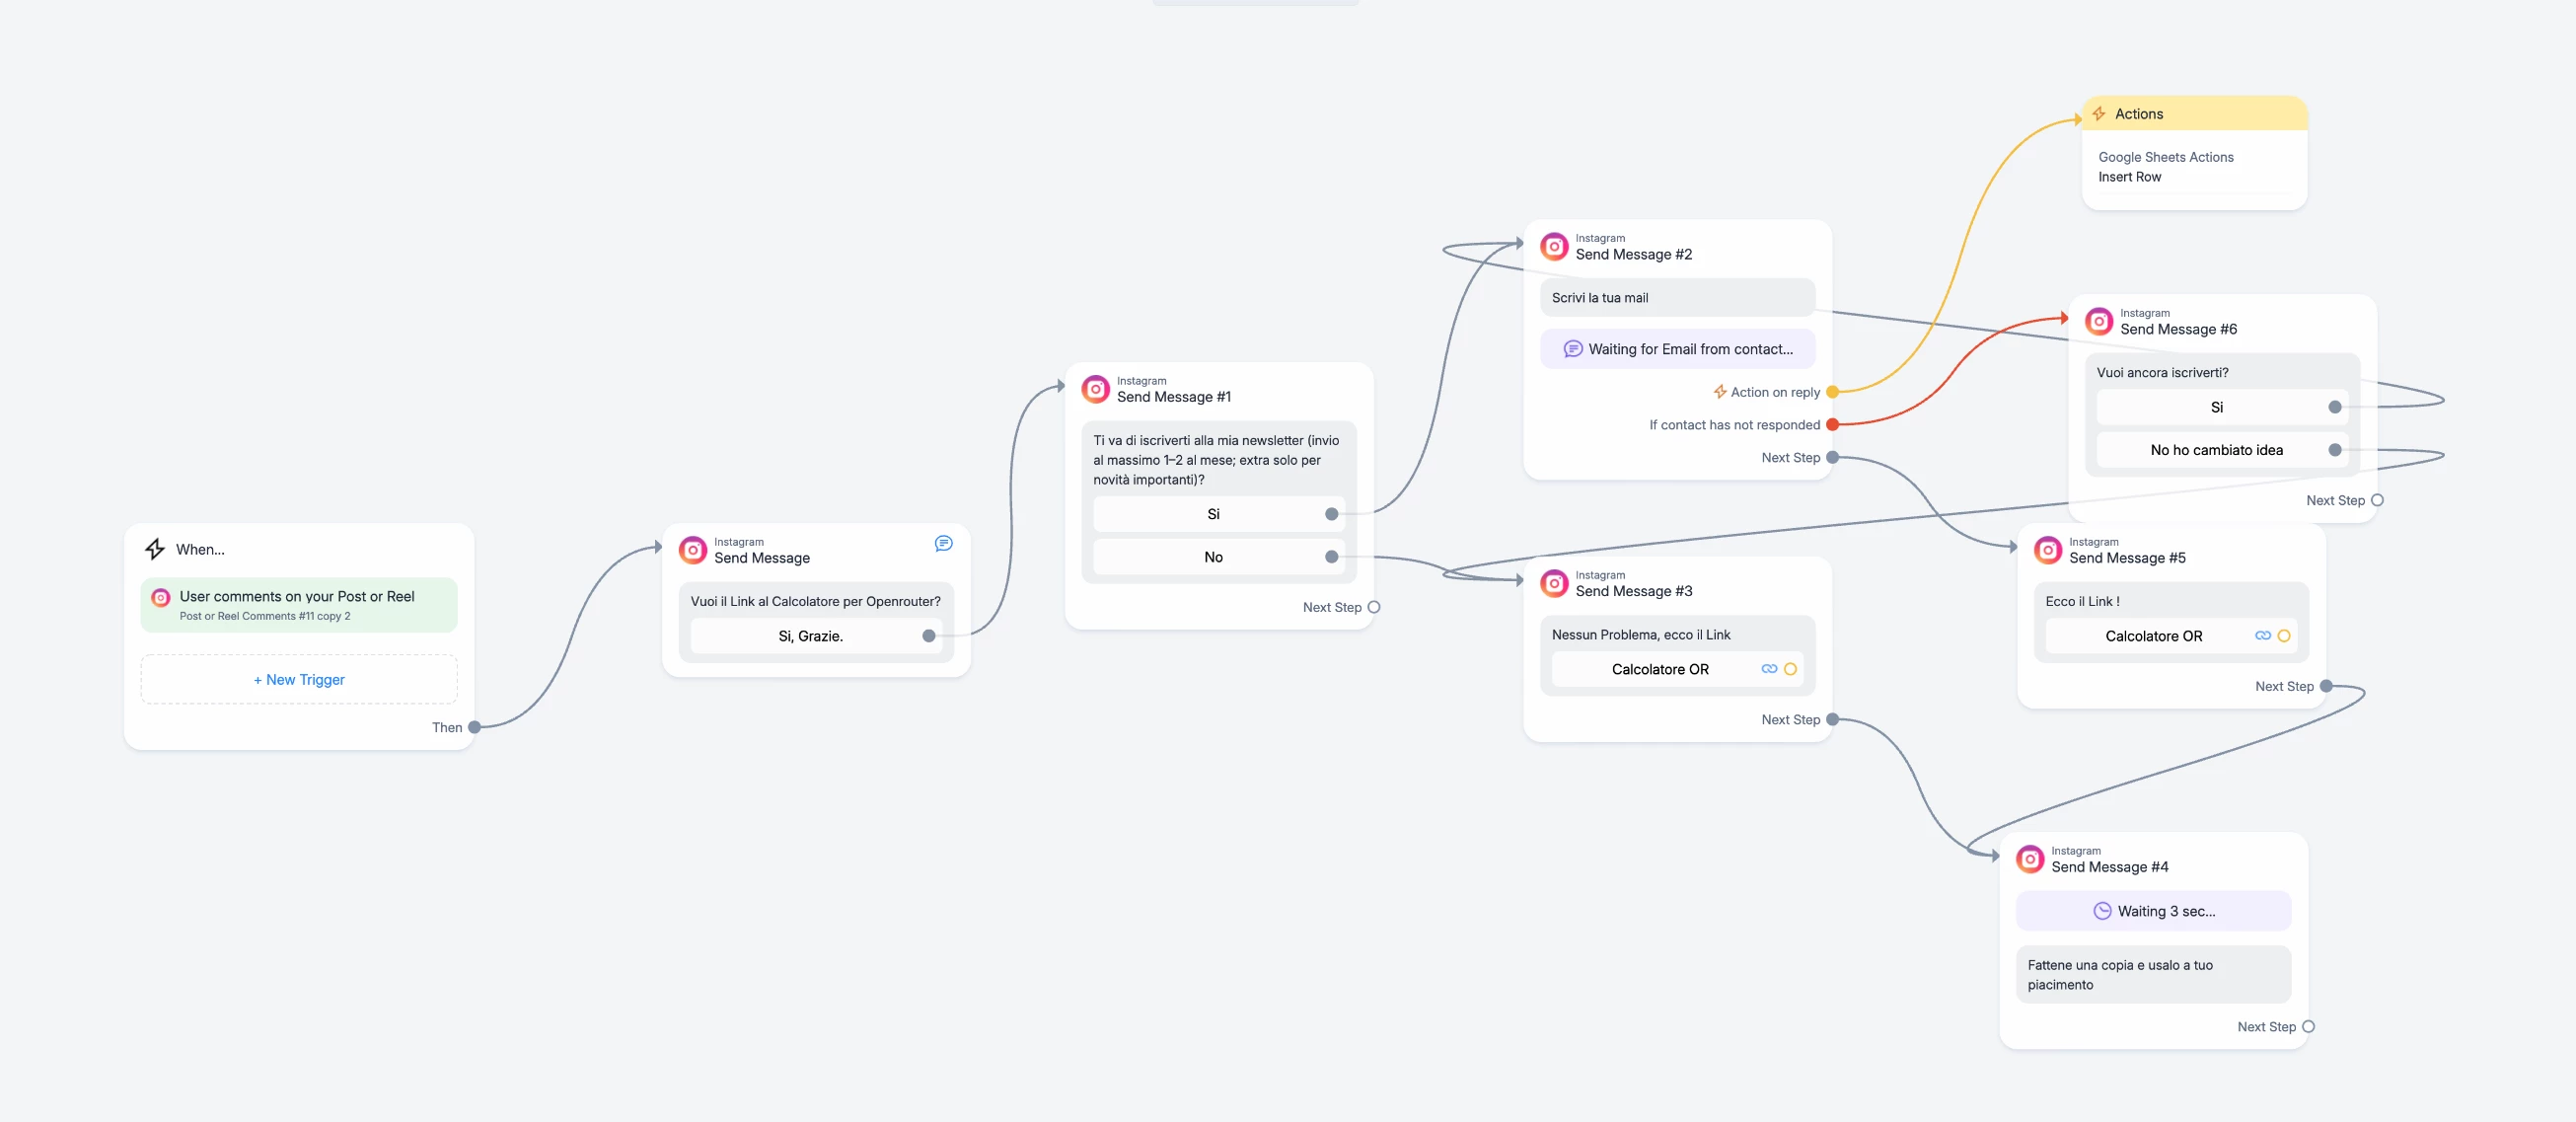This screenshot has width=2576, height=1122.
Task: Click the Instagram icon on Send Message #6
Action: (x=2099, y=321)
